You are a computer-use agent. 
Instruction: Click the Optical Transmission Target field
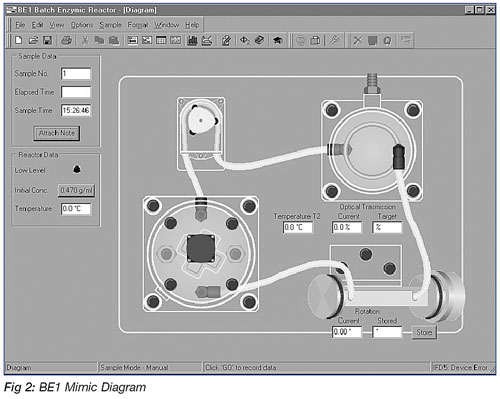387,227
